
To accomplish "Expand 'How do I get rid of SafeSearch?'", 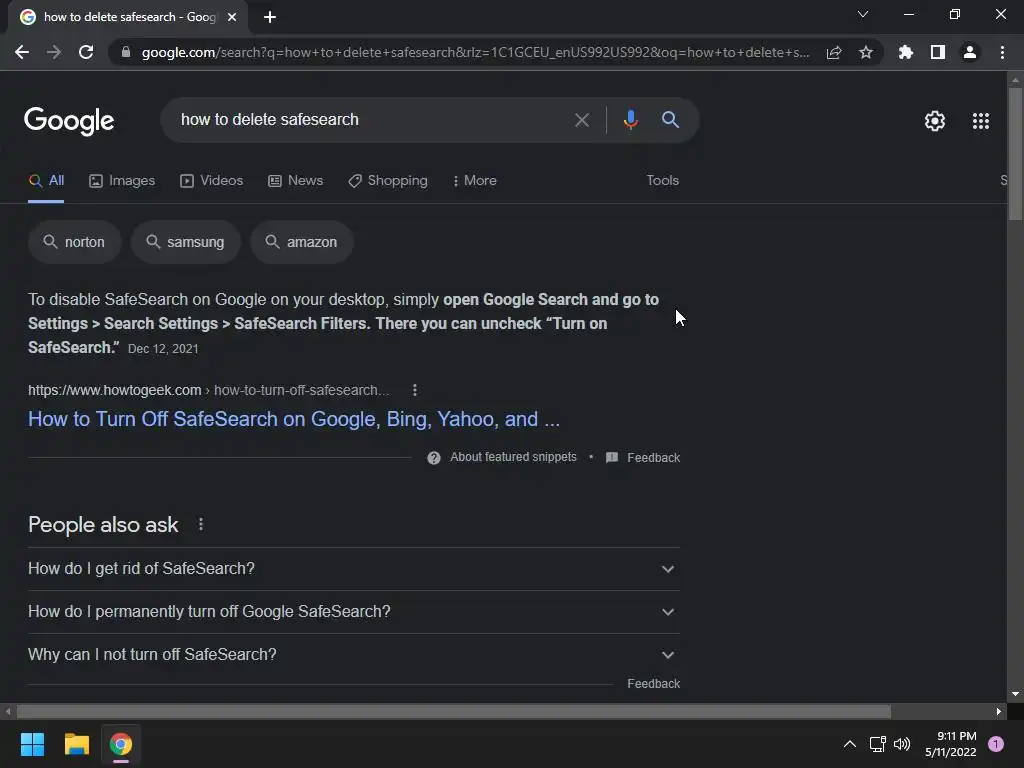I will coord(354,569).
